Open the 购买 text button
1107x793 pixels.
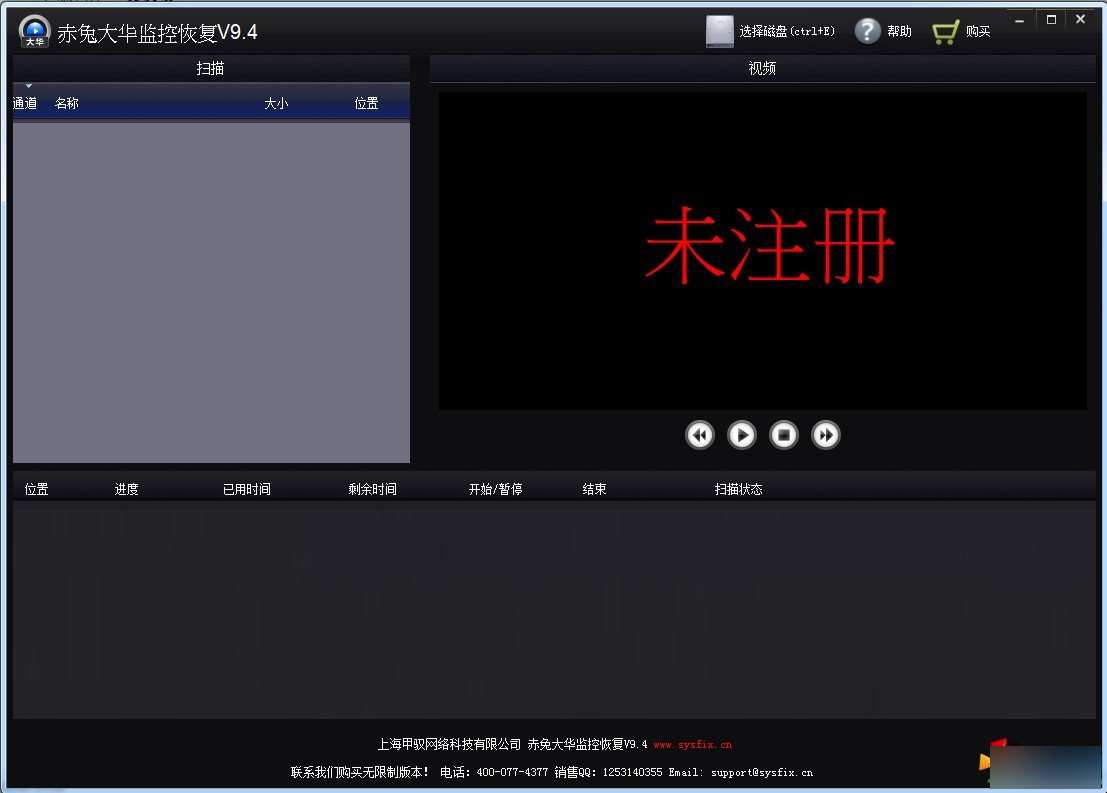tap(978, 31)
